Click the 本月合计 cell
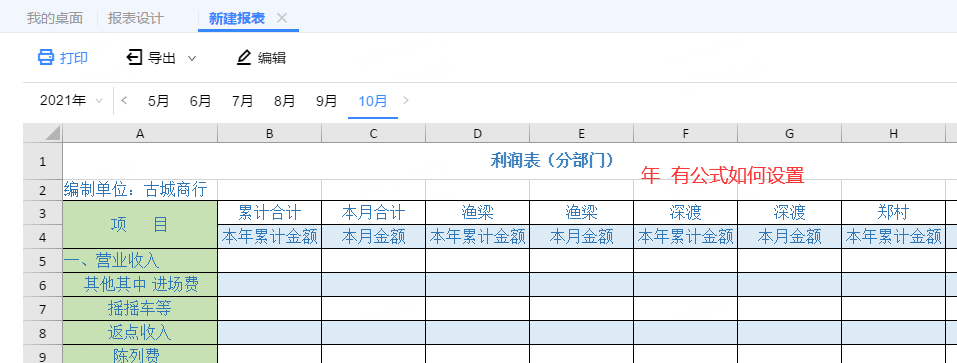The height and width of the screenshot is (363, 957). (x=374, y=213)
